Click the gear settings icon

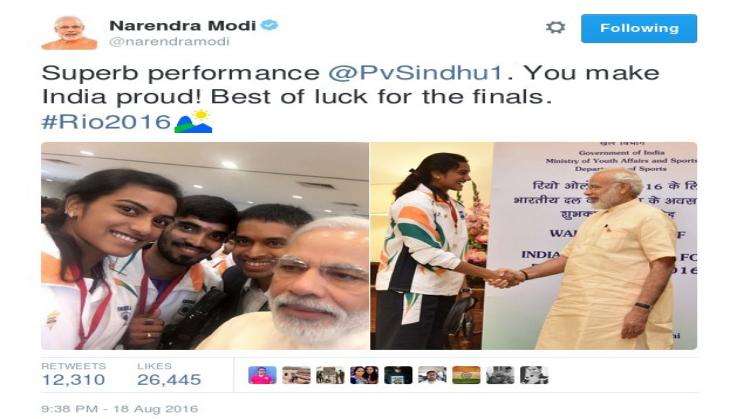tap(555, 27)
